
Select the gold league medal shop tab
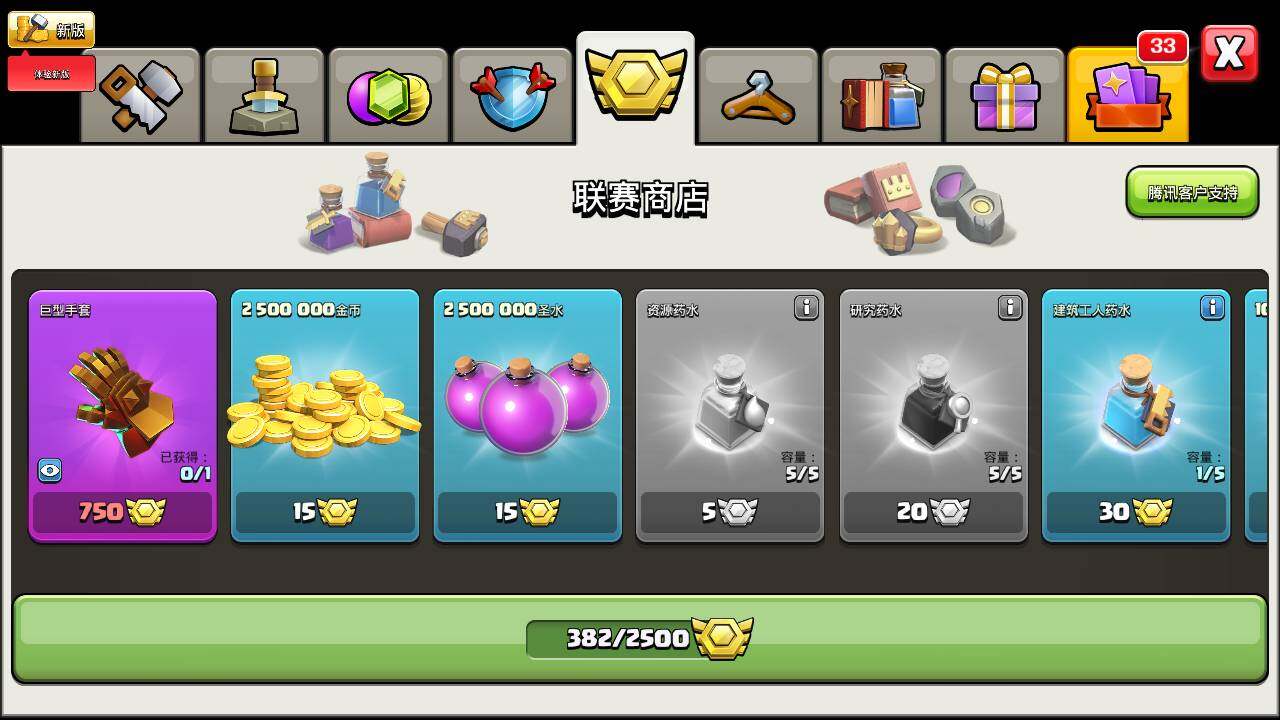pyautogui.click(x=635, y=88)
